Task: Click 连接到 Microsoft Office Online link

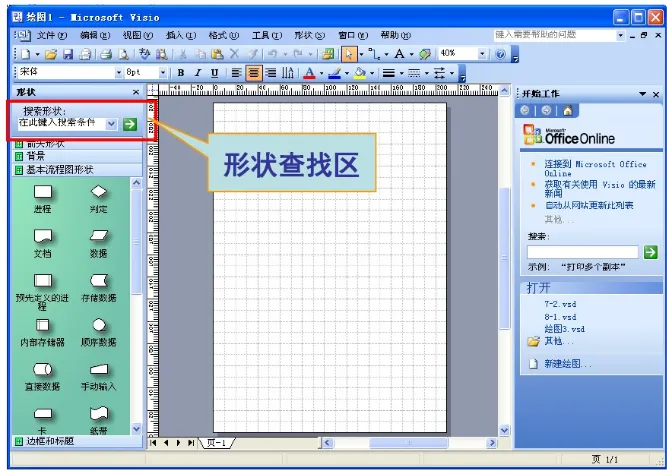Action: (595, 168)
